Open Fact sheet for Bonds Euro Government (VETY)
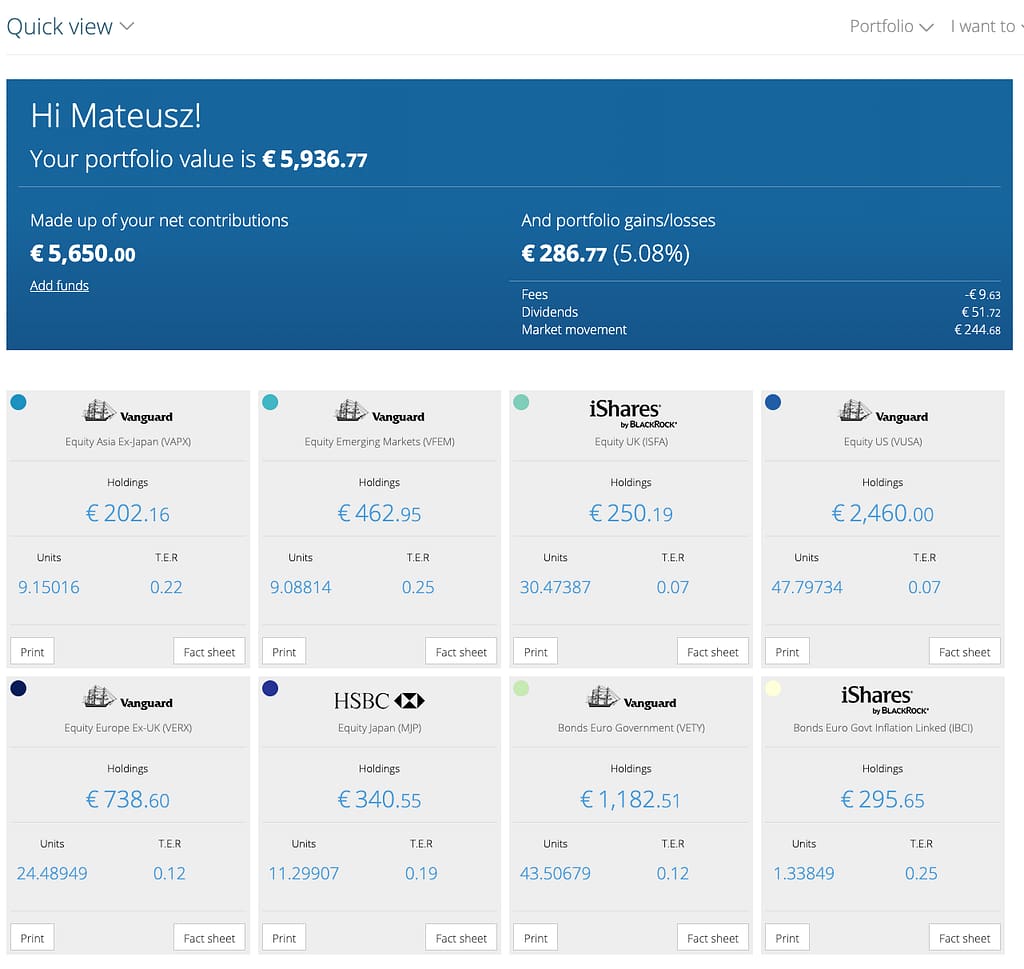This screenshot has width=1024, height=969. [712, 938]
